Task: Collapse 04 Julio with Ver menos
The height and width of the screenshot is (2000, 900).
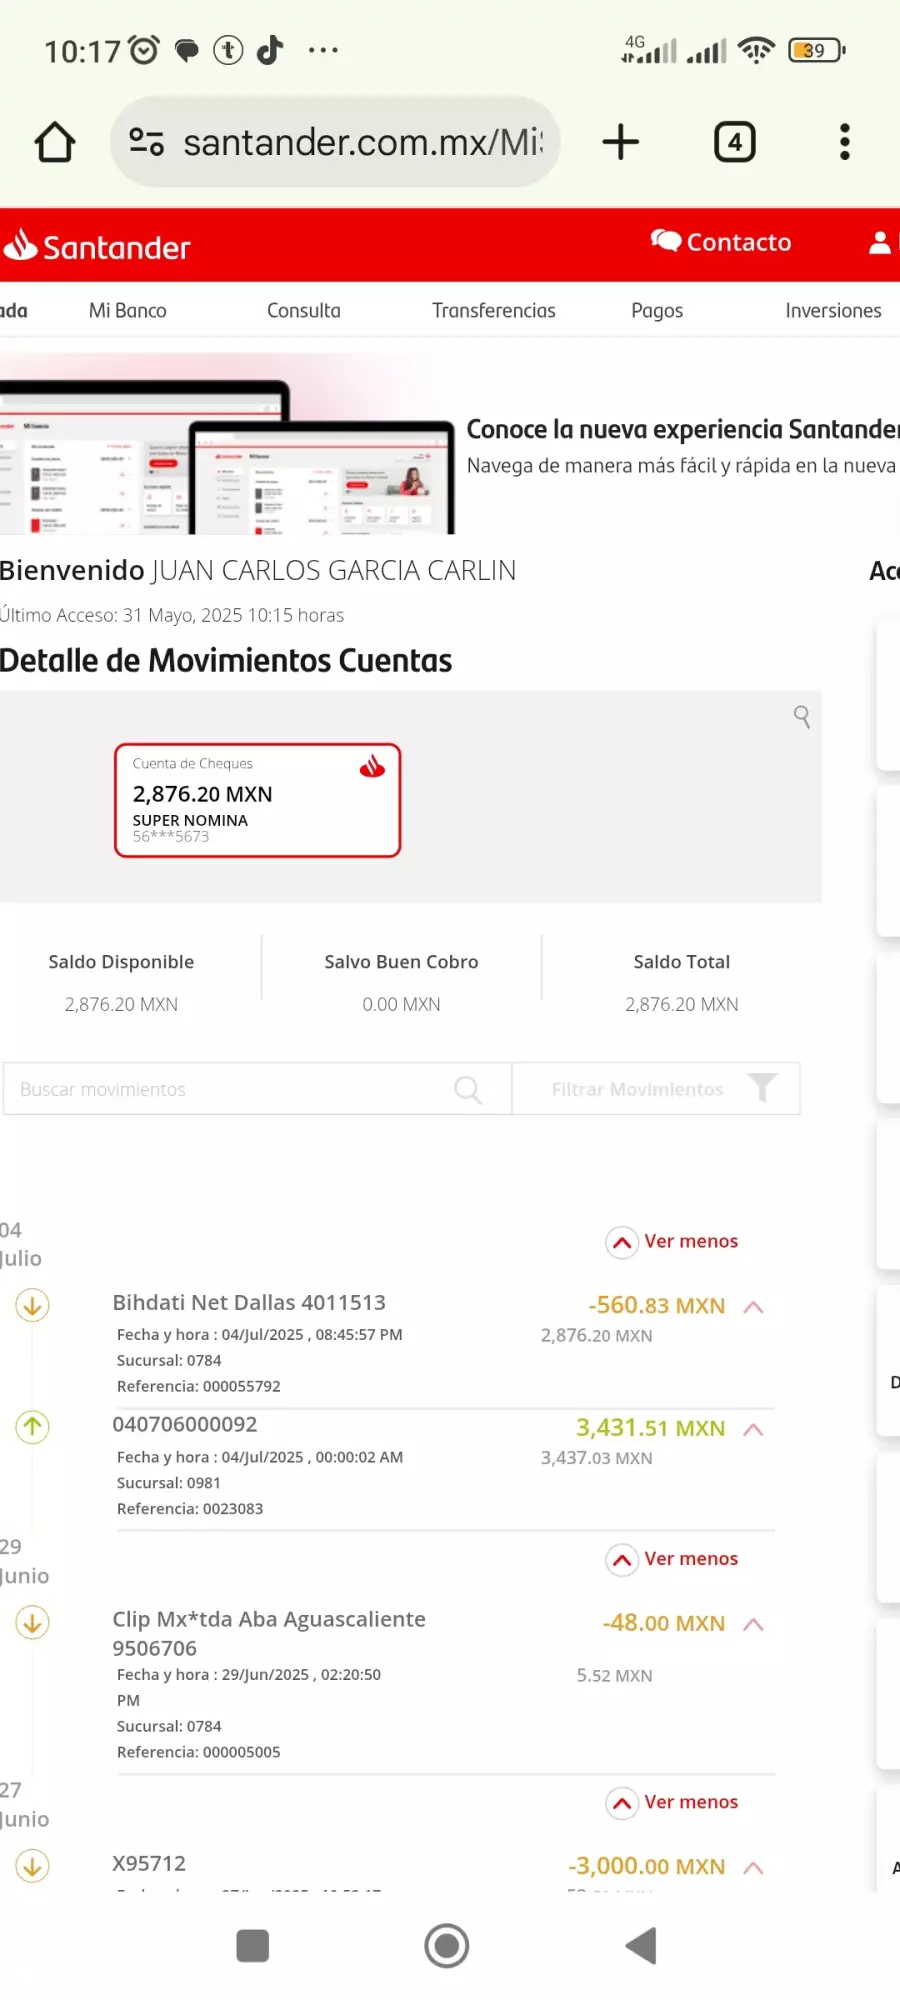Action: 672,1242
